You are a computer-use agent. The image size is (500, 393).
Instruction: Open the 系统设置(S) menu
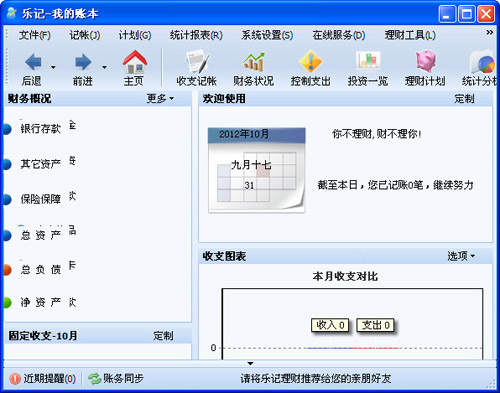pos(267,35)
